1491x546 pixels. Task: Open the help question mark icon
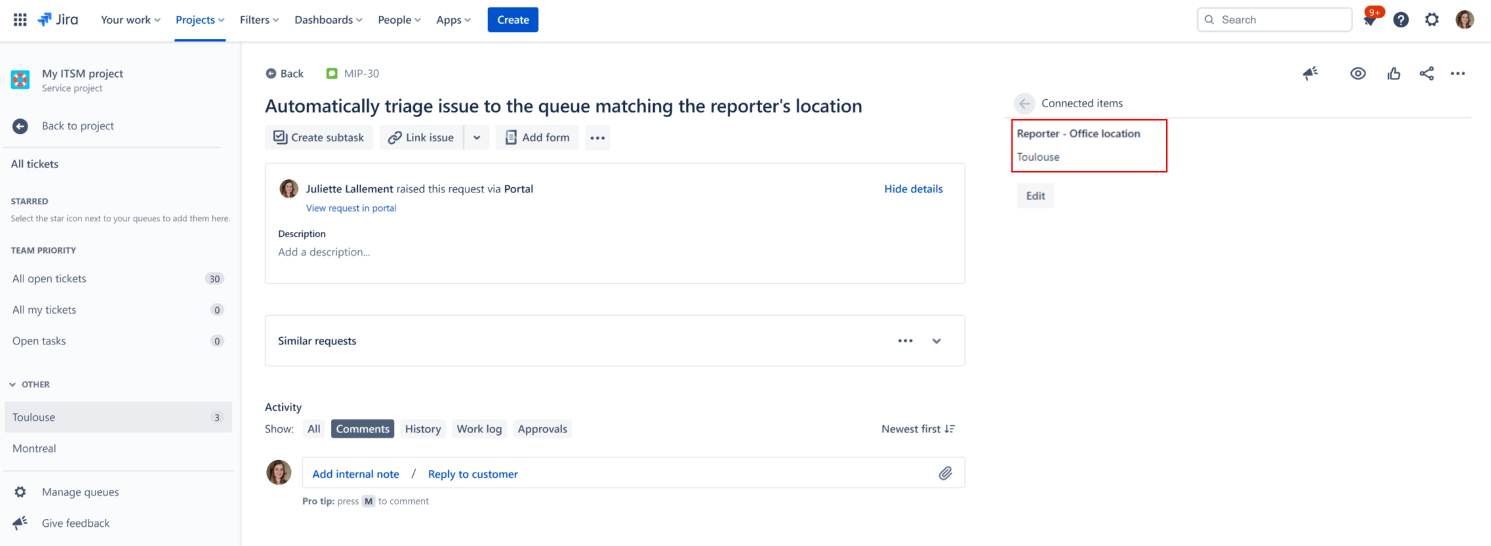coord(1401,20)
